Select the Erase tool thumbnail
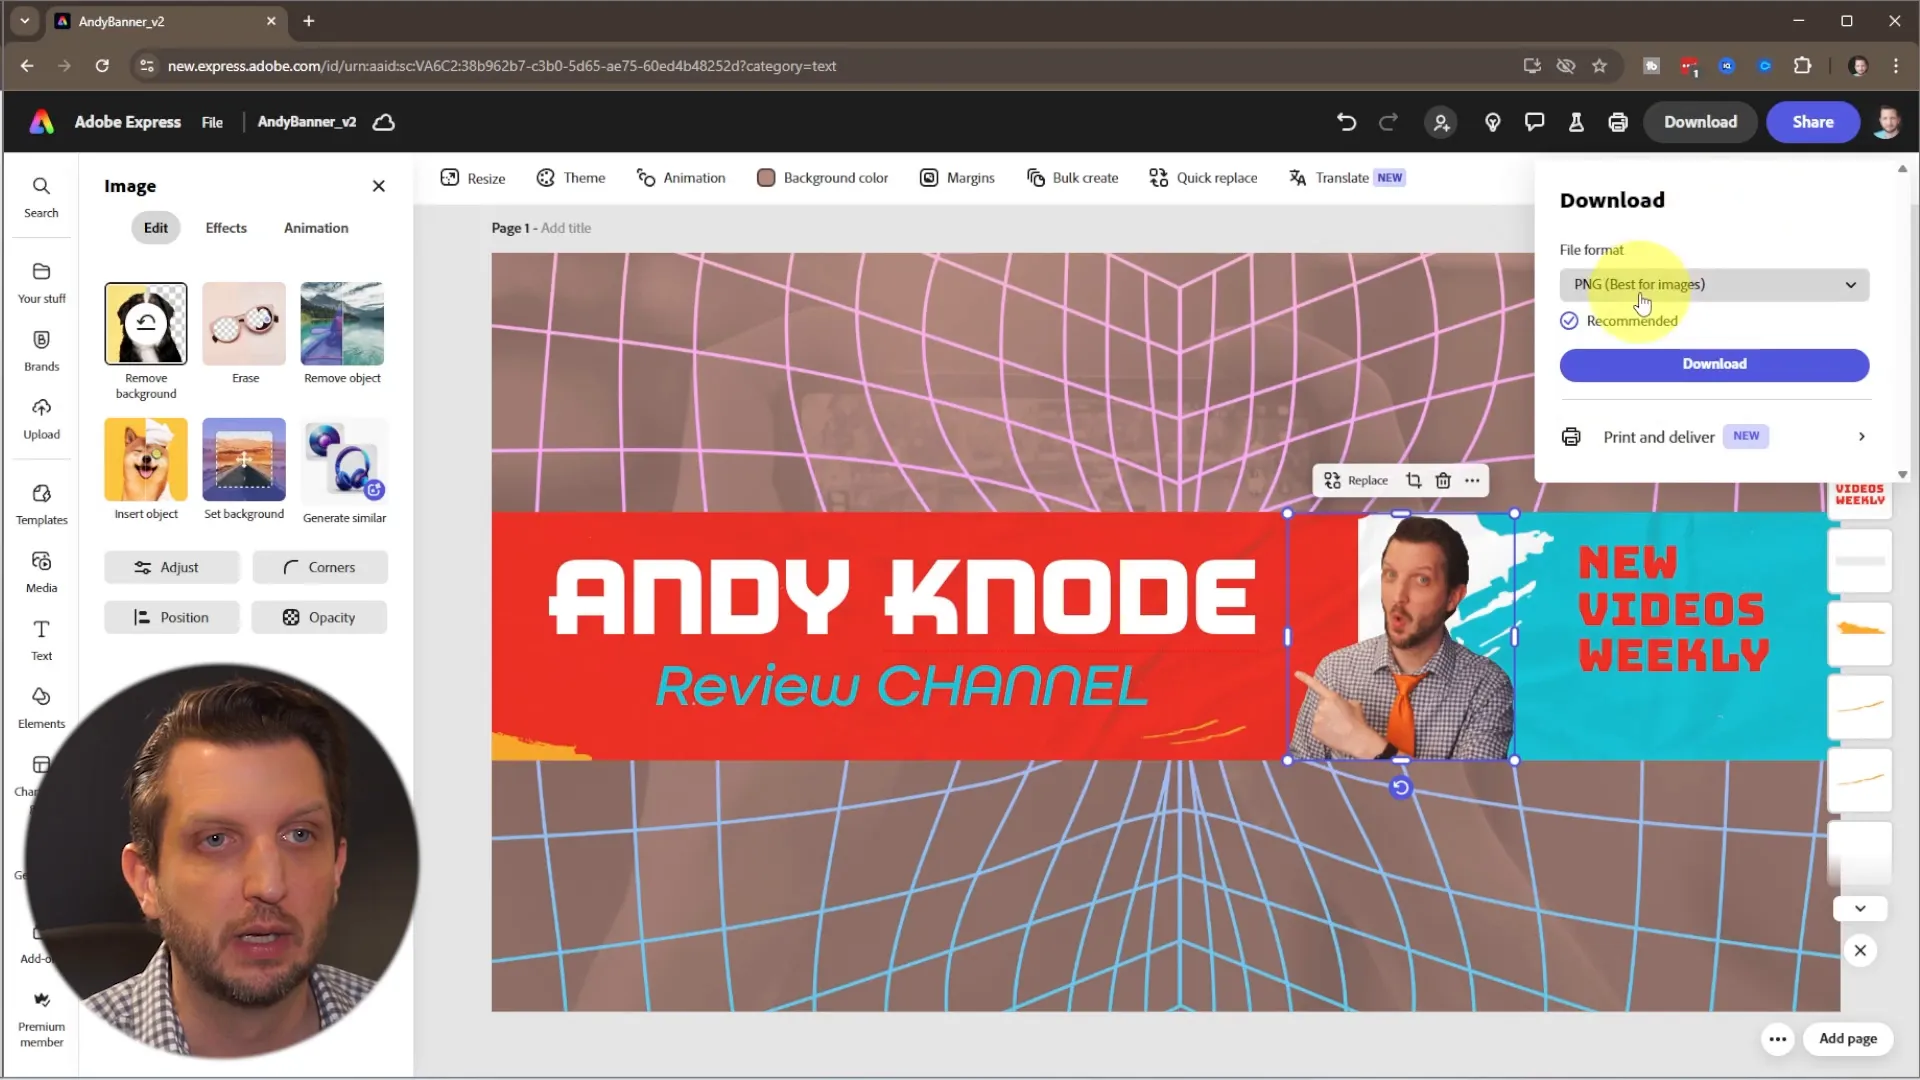The height and width of the screenshot is (1080, 1920). pyautogui.click(x=244, y=324)
